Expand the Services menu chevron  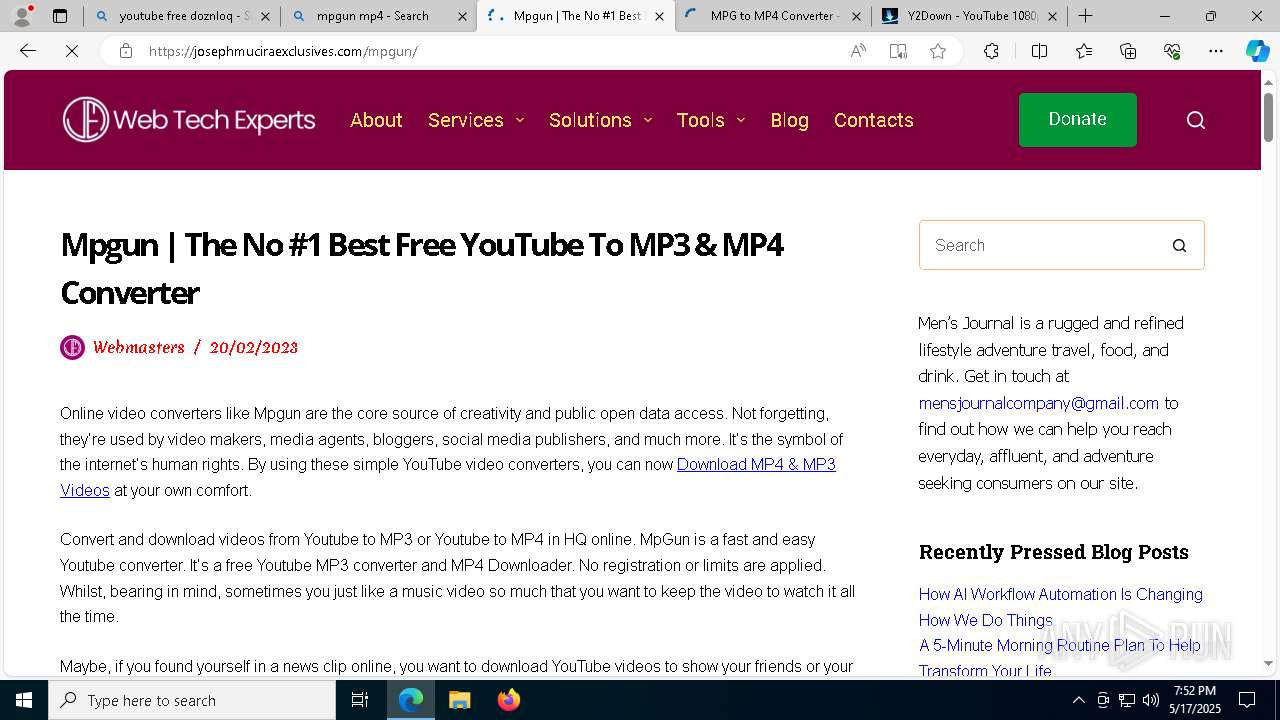pos(520,120)
